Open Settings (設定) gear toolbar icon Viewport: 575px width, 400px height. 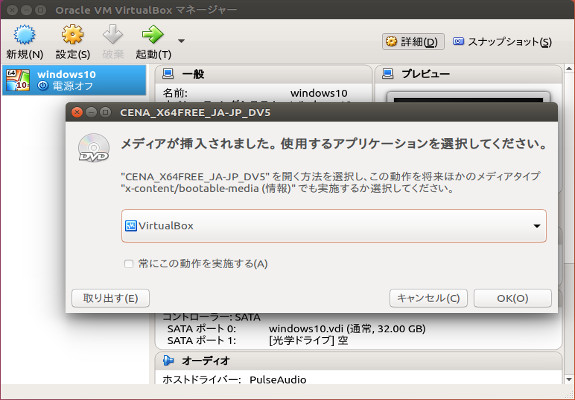(x=73, y=35)
